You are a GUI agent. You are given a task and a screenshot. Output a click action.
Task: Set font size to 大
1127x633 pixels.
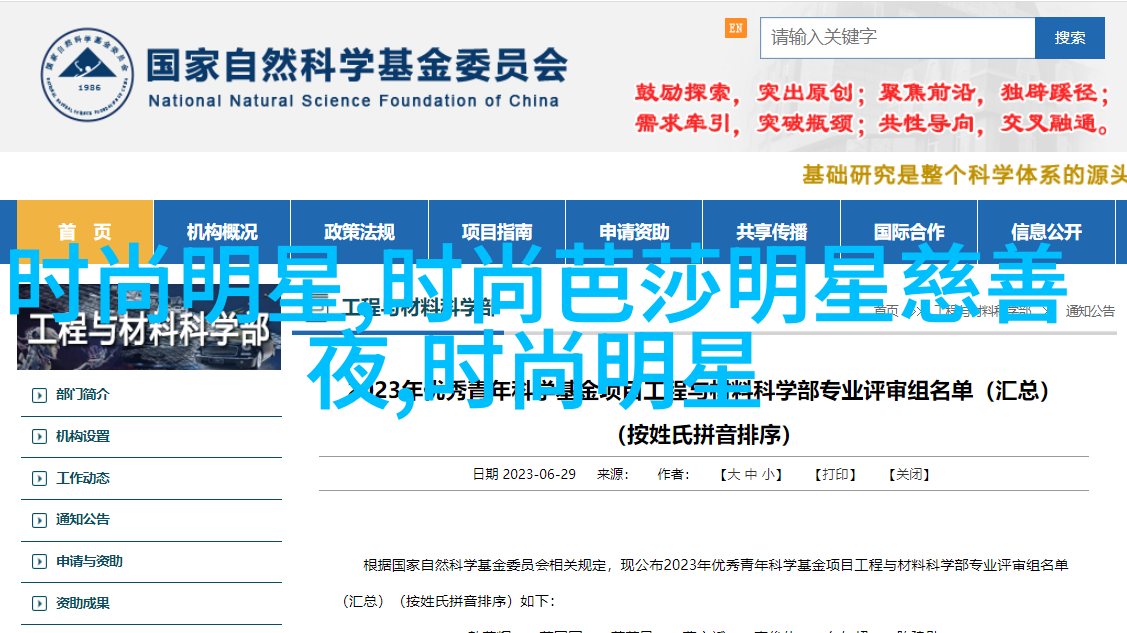click(733, 474)
